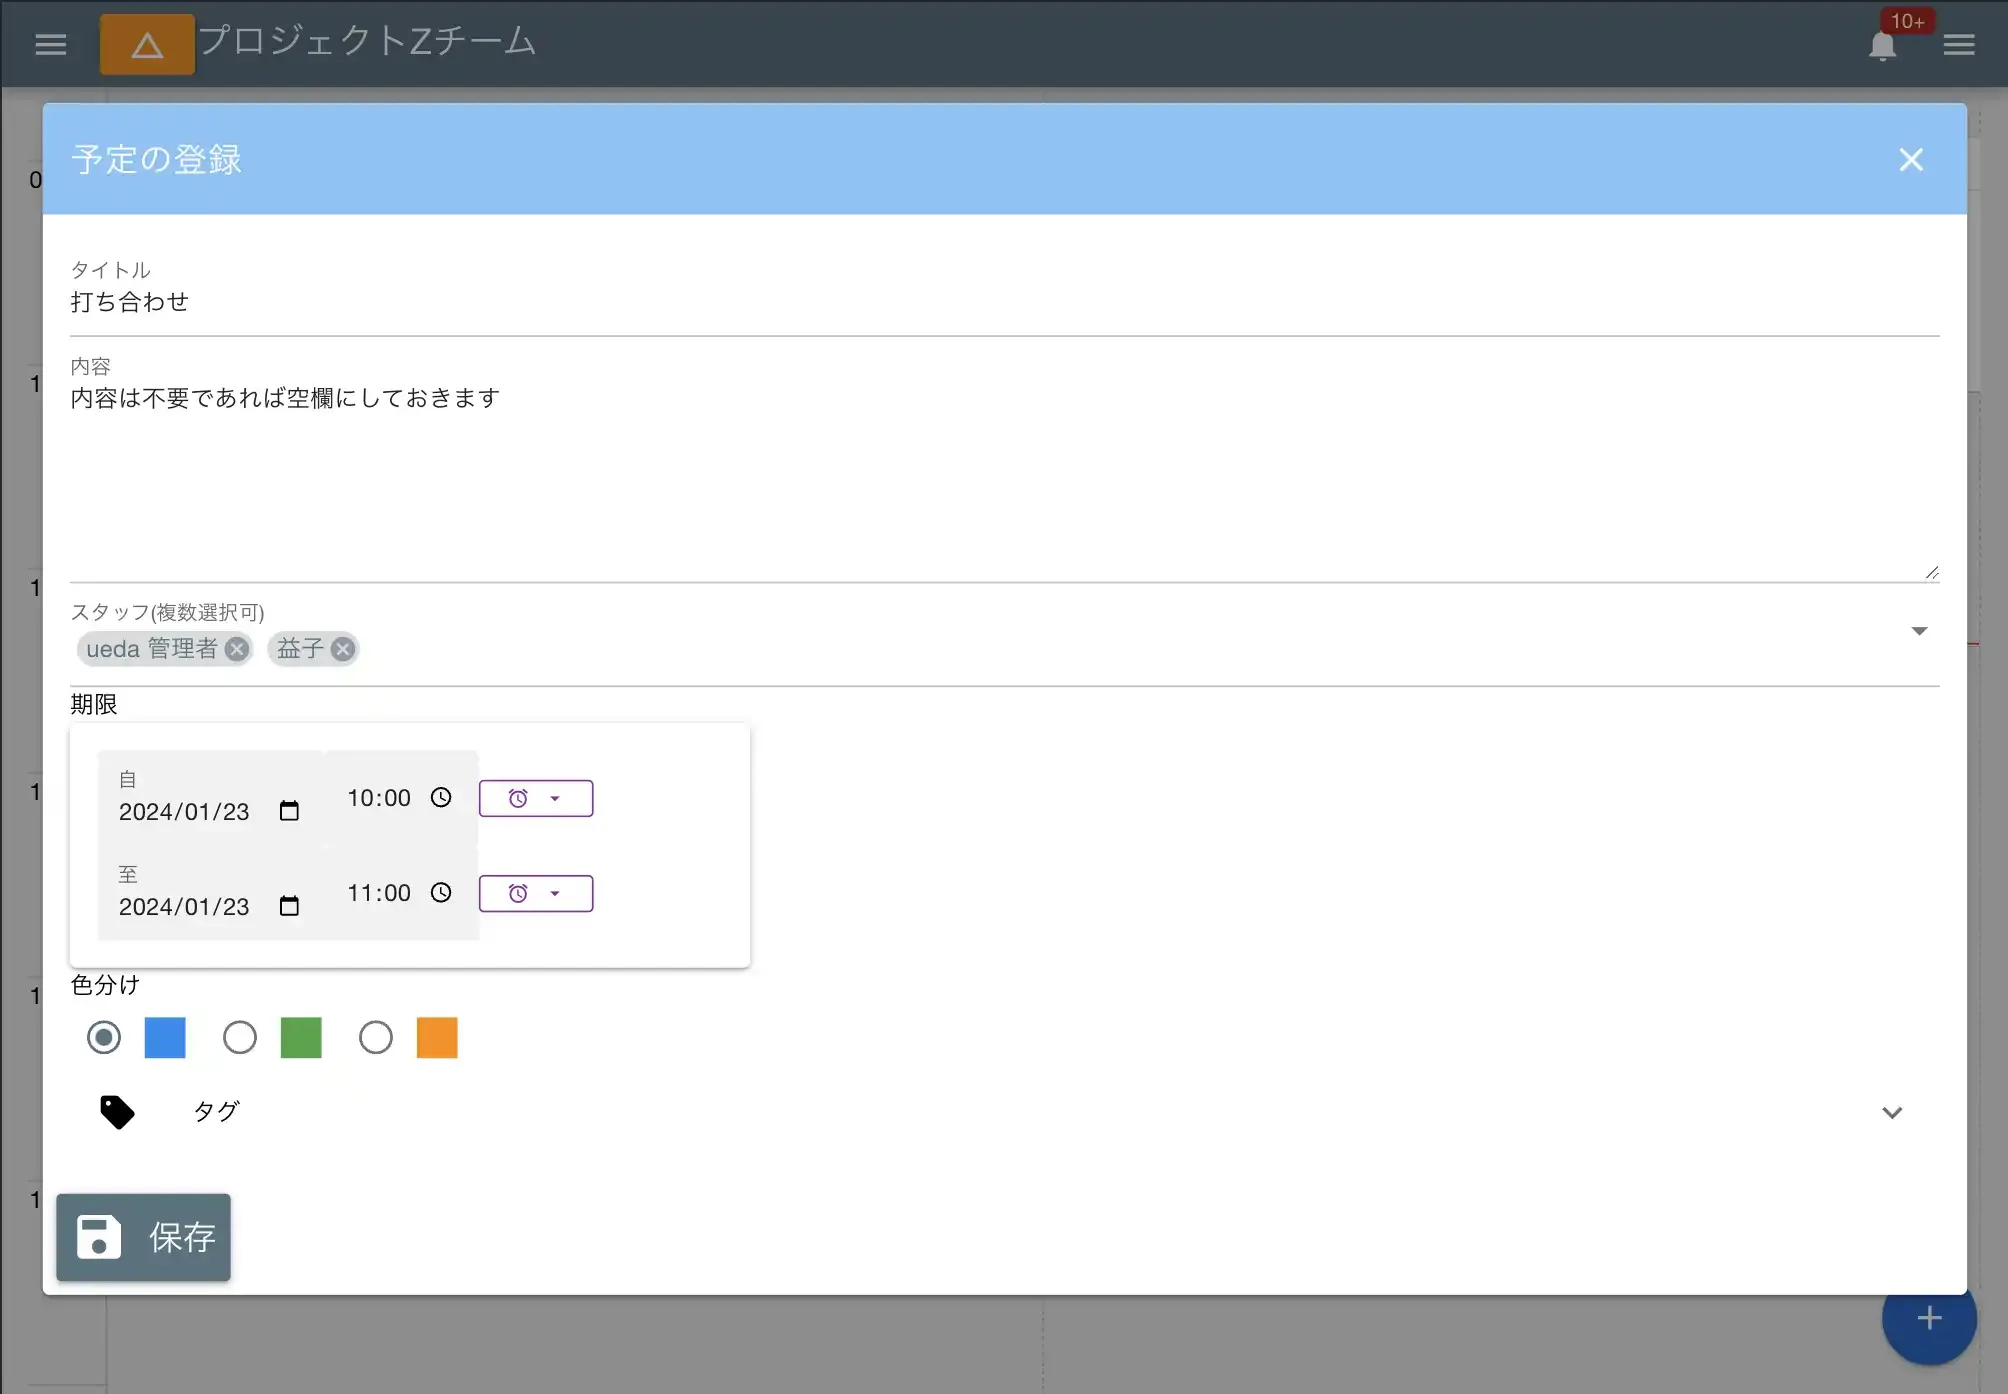The image size is (2008, 1394).
Task: Open the staff selection dropdown
Action: (x=1920, y=630)
